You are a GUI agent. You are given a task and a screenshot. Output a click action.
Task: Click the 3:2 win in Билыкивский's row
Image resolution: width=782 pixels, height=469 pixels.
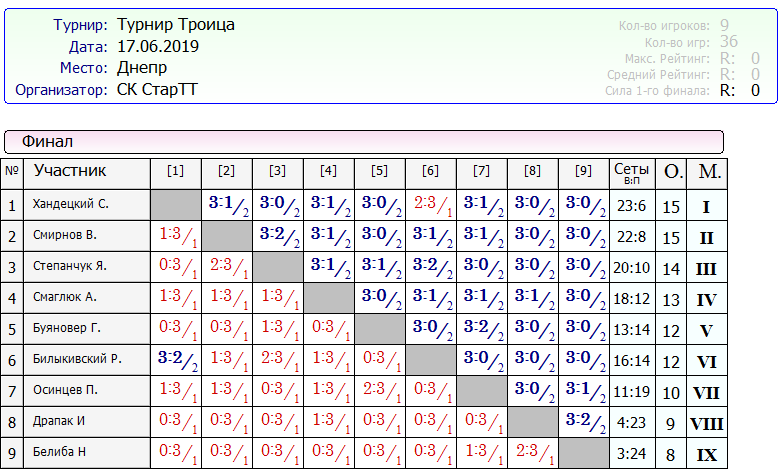point(176,360)
